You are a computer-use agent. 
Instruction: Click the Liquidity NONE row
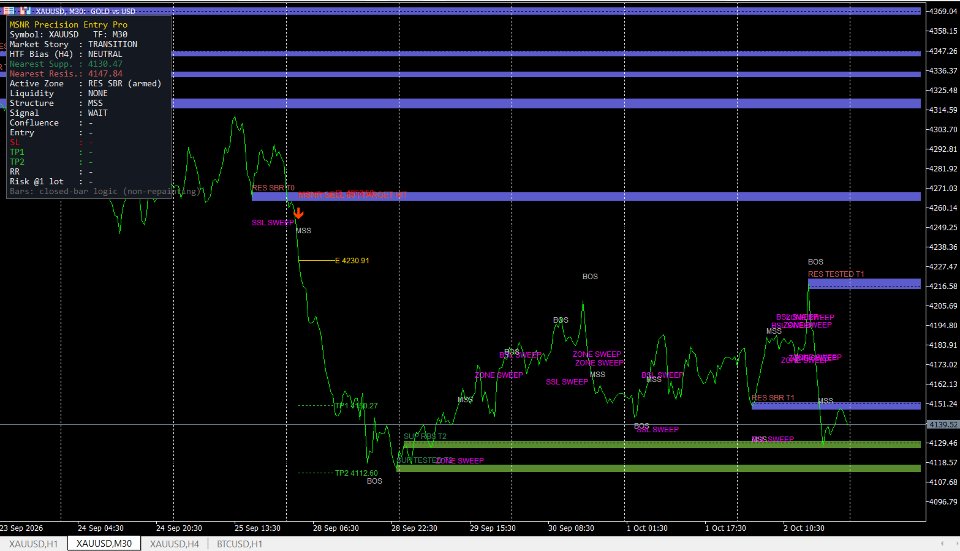click(59, 93)
